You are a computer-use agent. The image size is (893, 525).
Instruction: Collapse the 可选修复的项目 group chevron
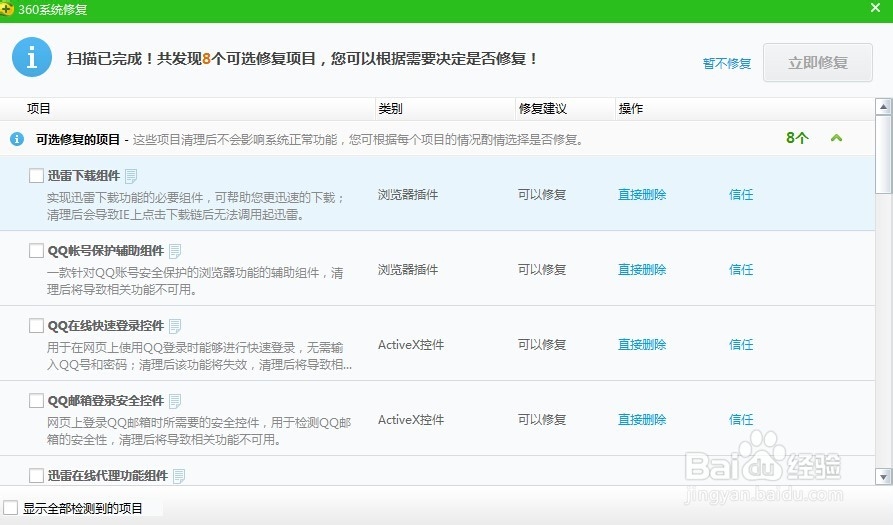[x=836, y=138]
